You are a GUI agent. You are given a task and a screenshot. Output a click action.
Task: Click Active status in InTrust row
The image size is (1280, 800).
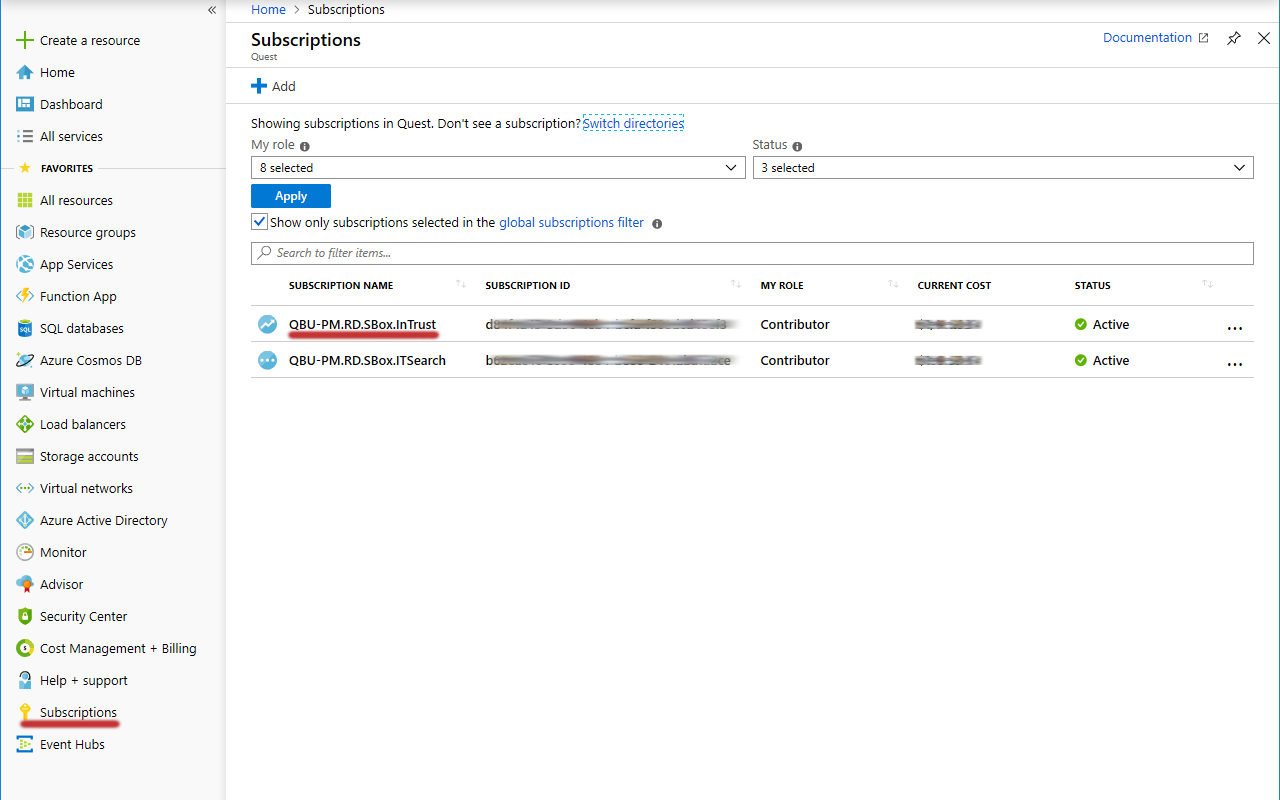(1101, 324)
